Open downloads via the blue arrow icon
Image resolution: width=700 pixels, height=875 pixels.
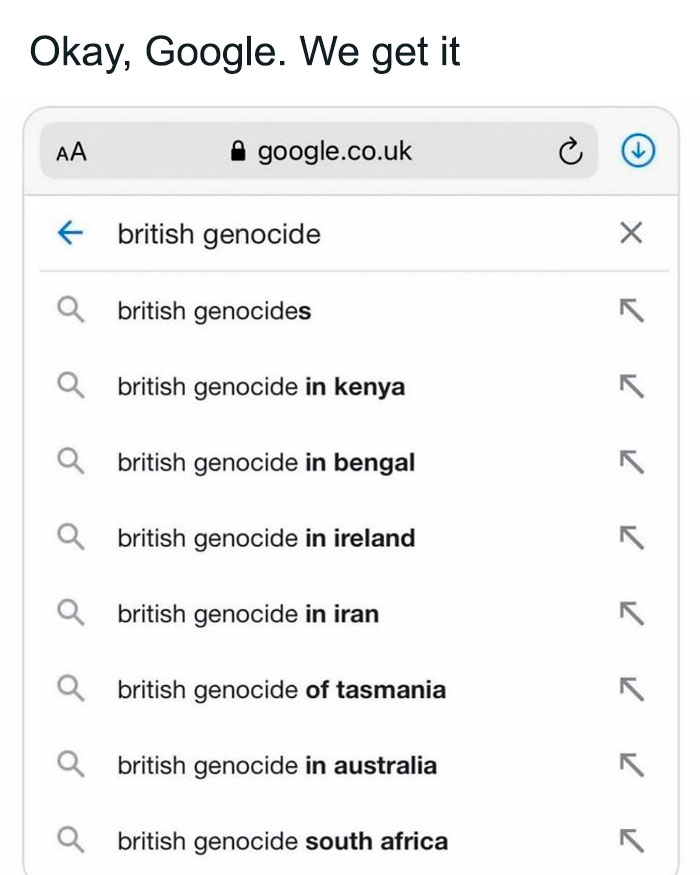638,152
